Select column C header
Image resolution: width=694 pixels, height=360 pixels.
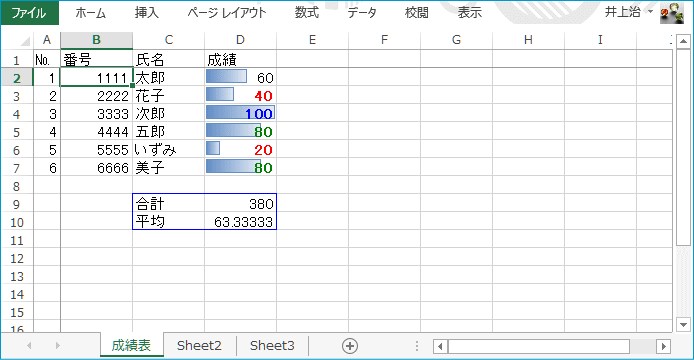(169, 40)
